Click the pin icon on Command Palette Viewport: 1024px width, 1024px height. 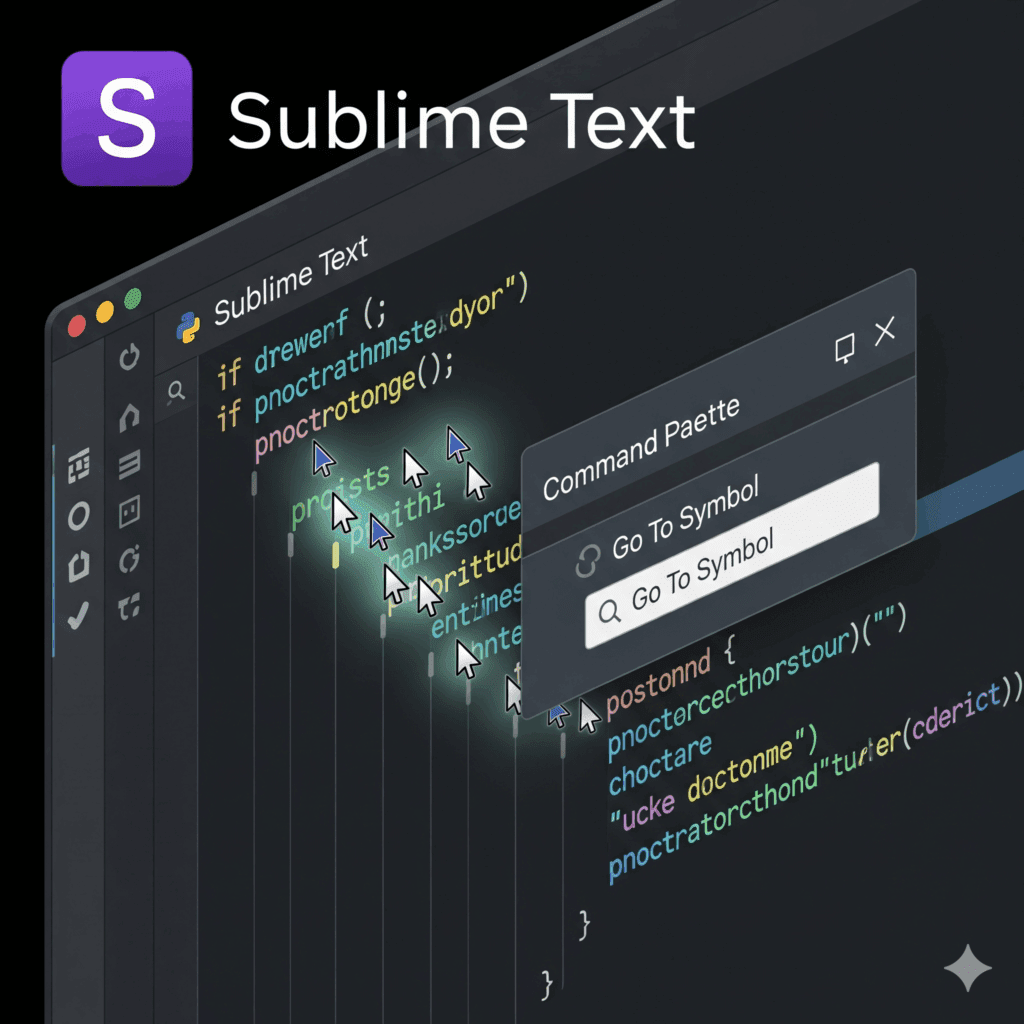coord(844,348)
